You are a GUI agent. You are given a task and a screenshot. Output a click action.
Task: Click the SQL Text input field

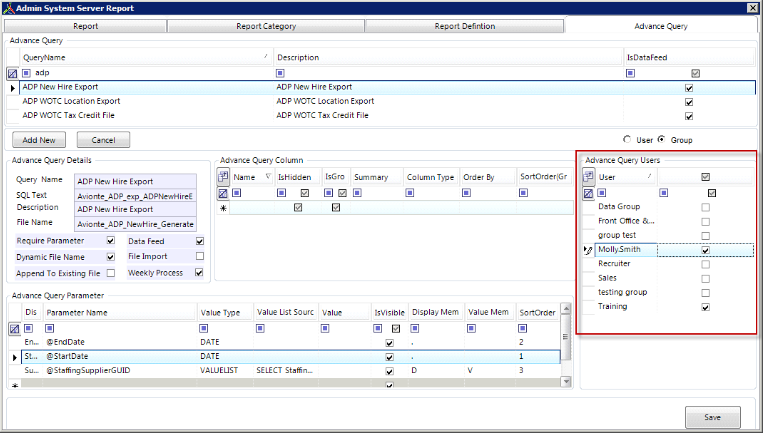[x=136, y=196]
